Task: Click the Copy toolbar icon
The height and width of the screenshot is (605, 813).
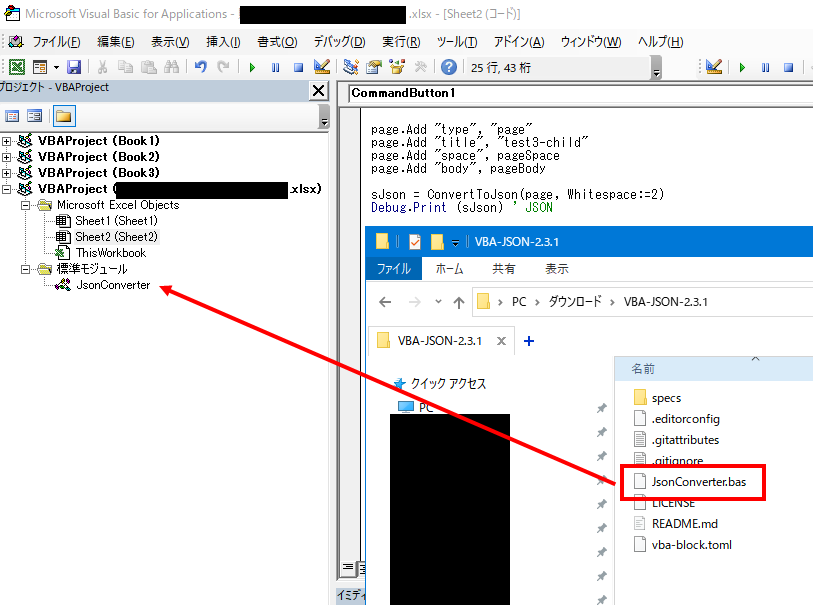Action: click(125, 67)
